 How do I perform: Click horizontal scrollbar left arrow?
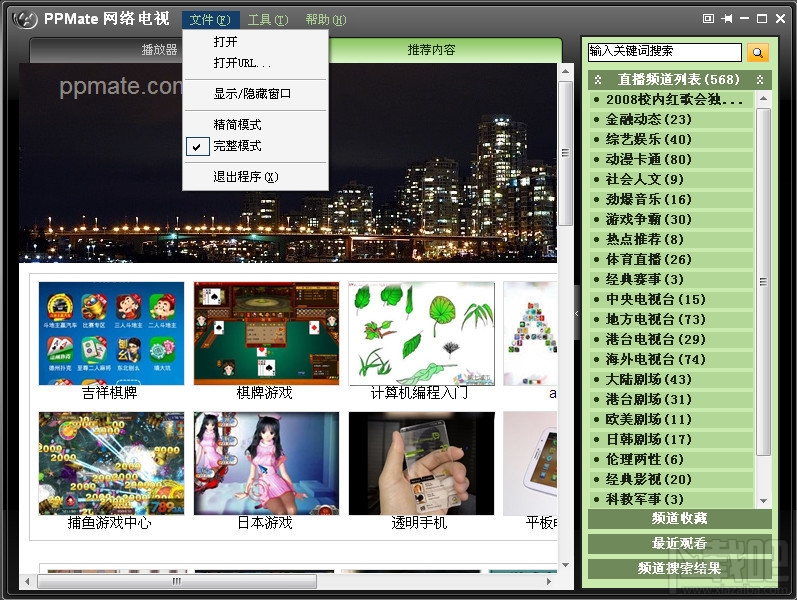(x=27, y=581)
